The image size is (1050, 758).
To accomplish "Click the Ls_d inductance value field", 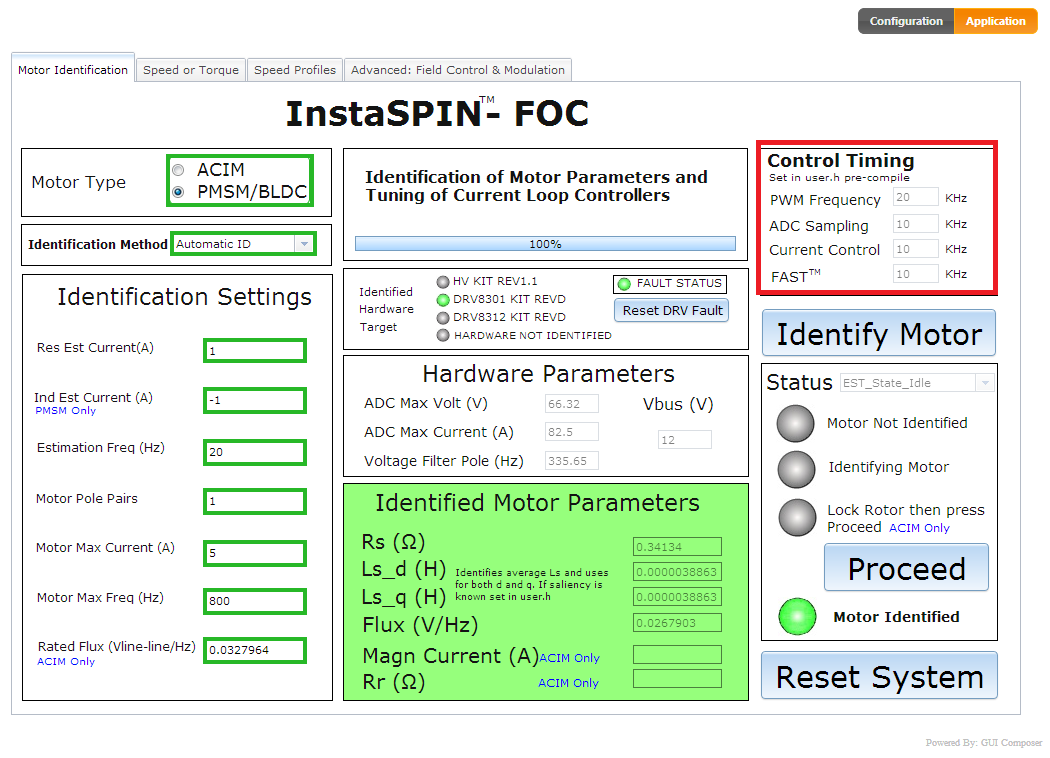I will click(x=677, y=572).
